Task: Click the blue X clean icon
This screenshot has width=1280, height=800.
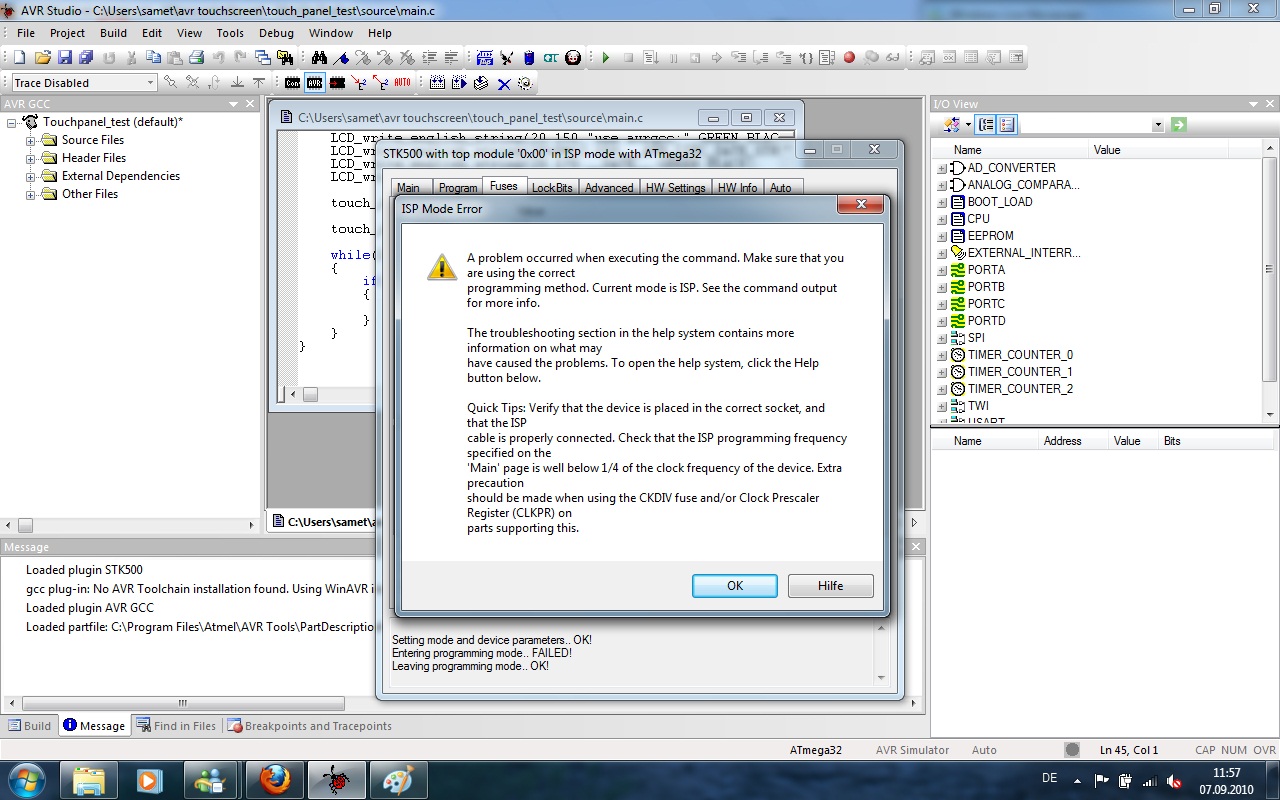Action: coord(504,83)
